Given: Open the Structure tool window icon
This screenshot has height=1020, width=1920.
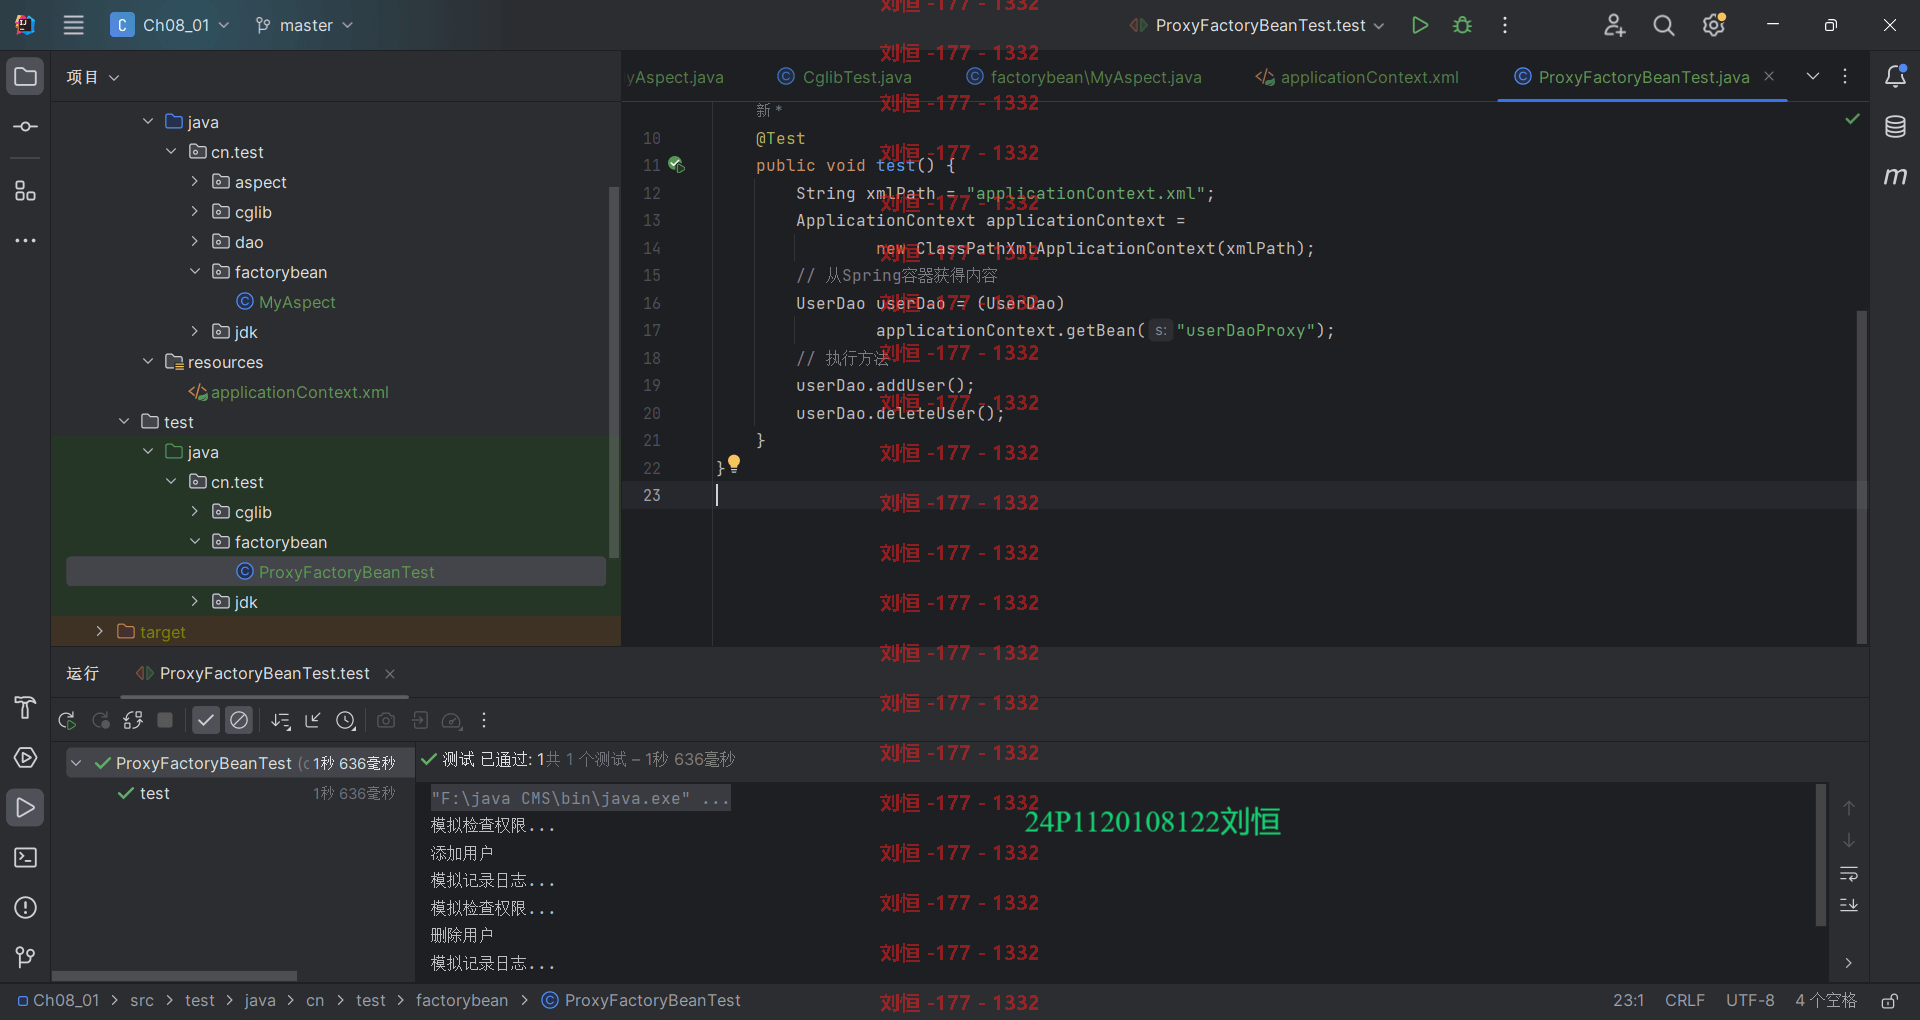Looking at the screenshot, I should pyautogui.click(x=26, y=191).
